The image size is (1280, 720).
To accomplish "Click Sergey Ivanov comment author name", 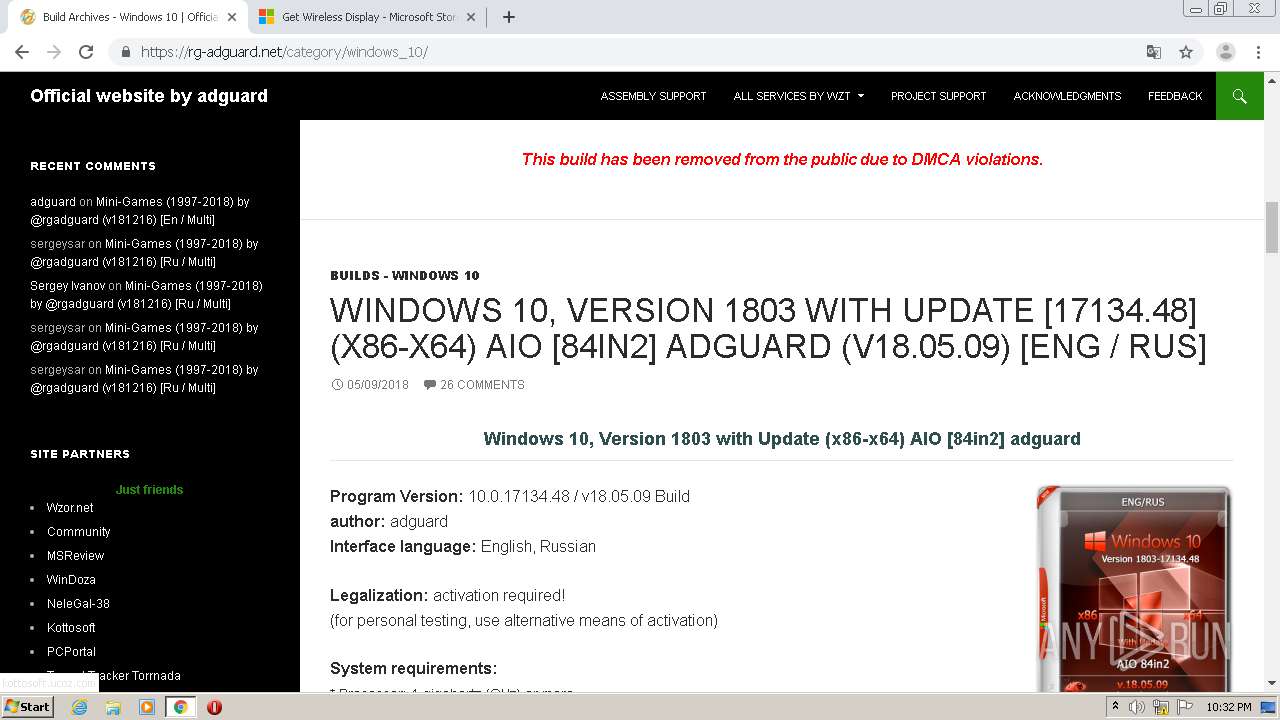I will (67, 286).
